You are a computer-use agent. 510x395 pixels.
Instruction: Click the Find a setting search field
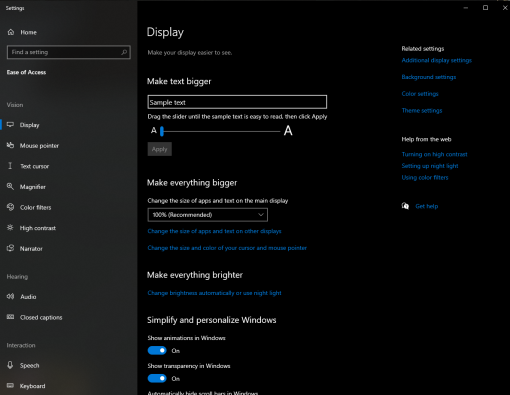[69, 52]
